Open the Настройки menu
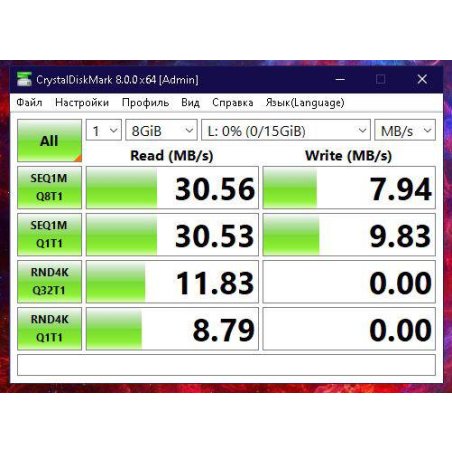The width and height of the screenshot is (452, 452). [x=82, y=102]
